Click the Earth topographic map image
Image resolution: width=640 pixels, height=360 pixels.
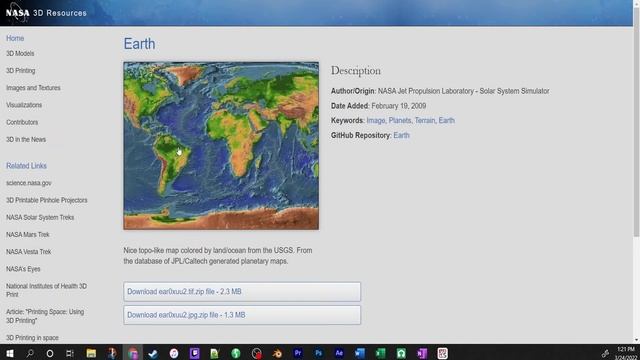point(221,146)
